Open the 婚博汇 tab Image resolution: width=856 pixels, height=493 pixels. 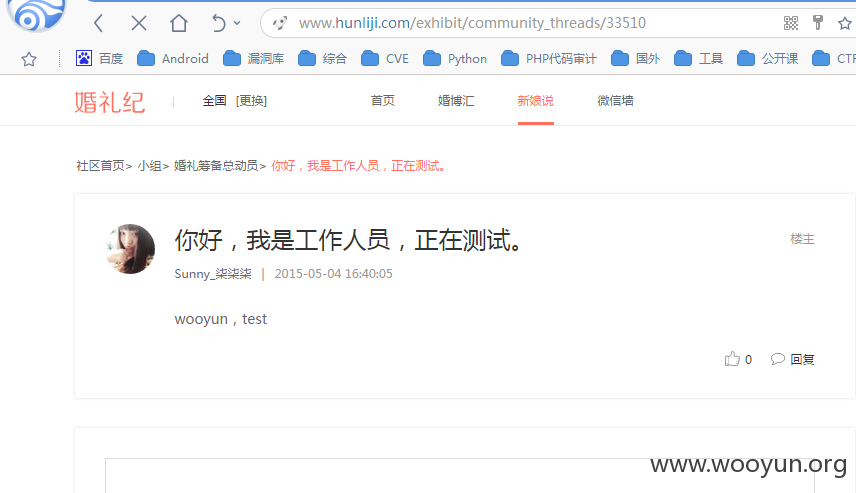click(456, 100)
